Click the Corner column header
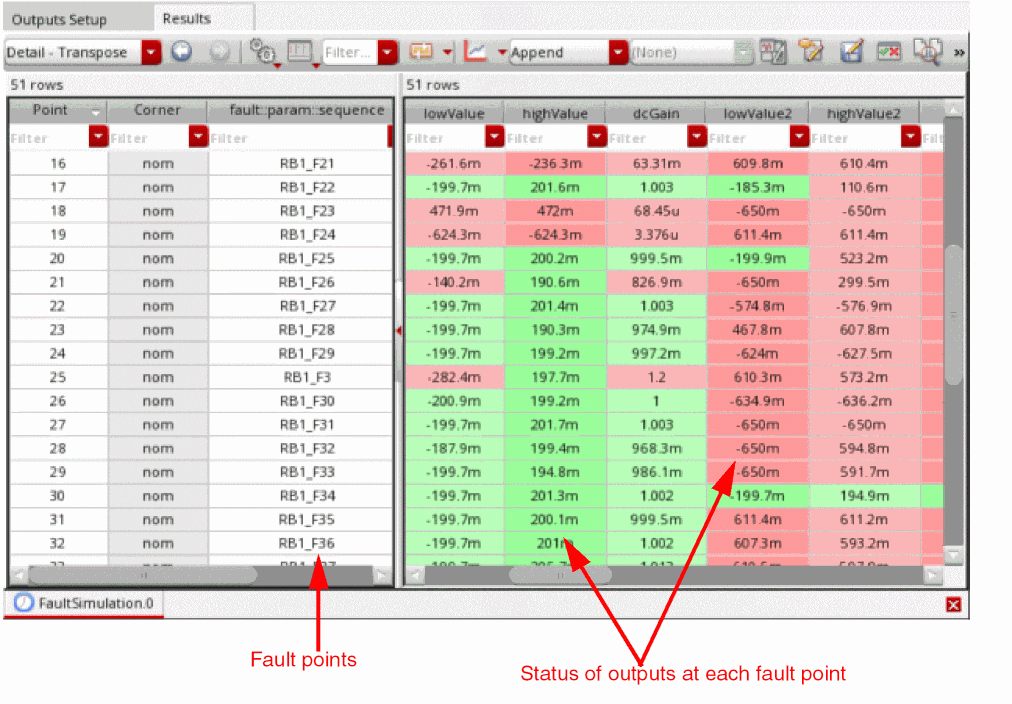Image resolution: width=1012 pixels, height=704 pixels. tap(157, 110)
